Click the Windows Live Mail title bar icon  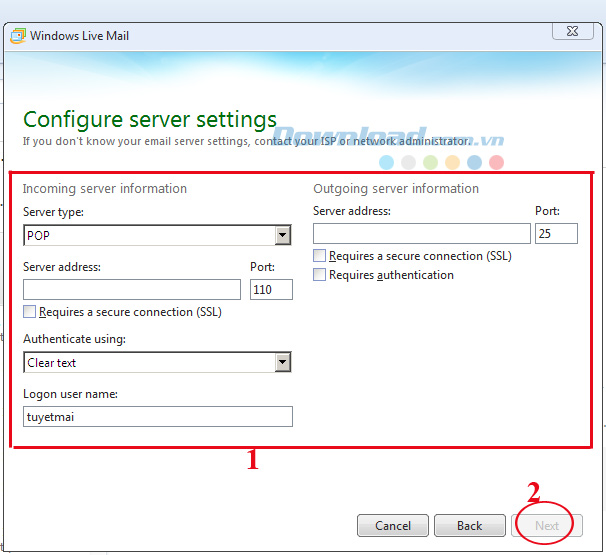click(x=18, y=36)
